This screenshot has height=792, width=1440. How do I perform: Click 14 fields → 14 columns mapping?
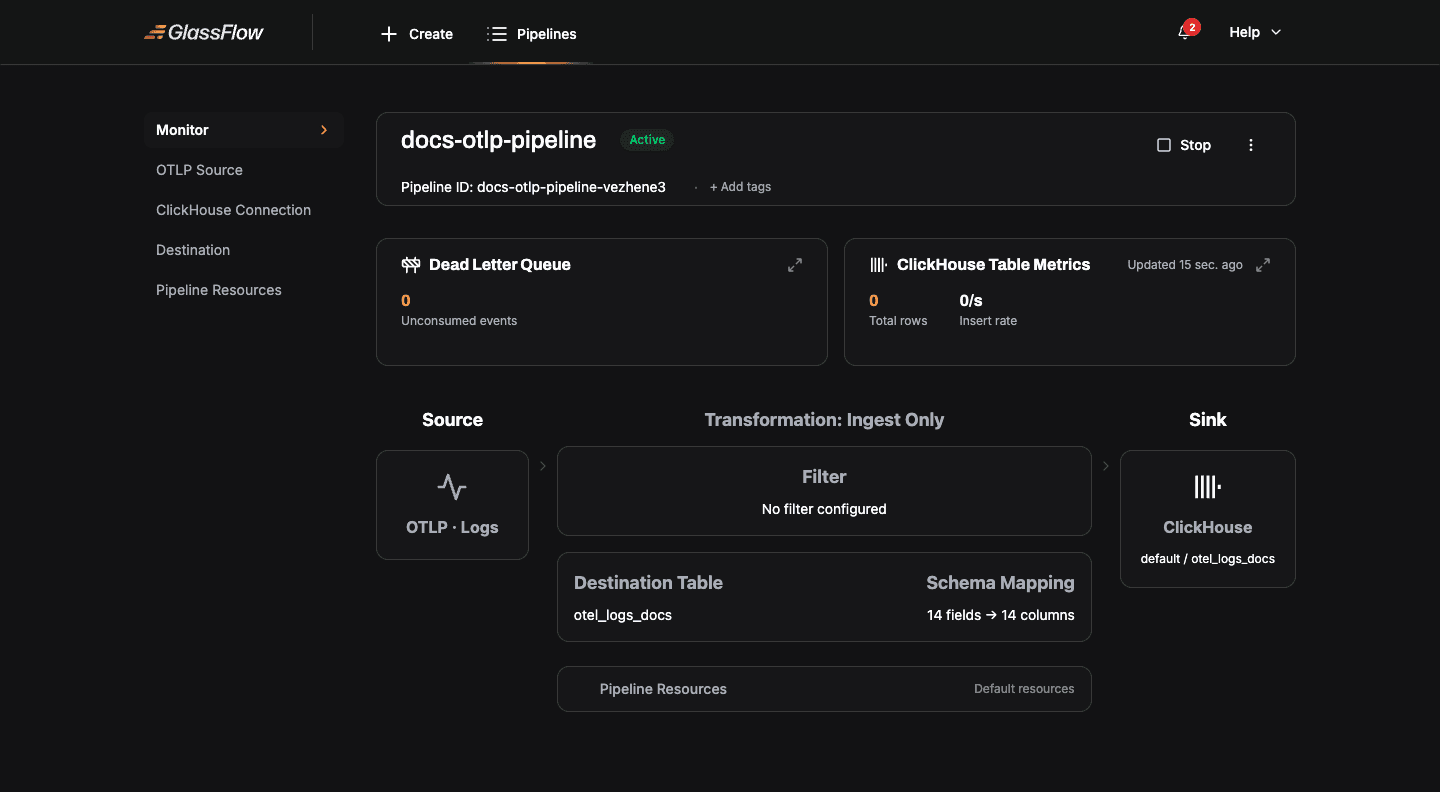click(x=1001, y=615)
